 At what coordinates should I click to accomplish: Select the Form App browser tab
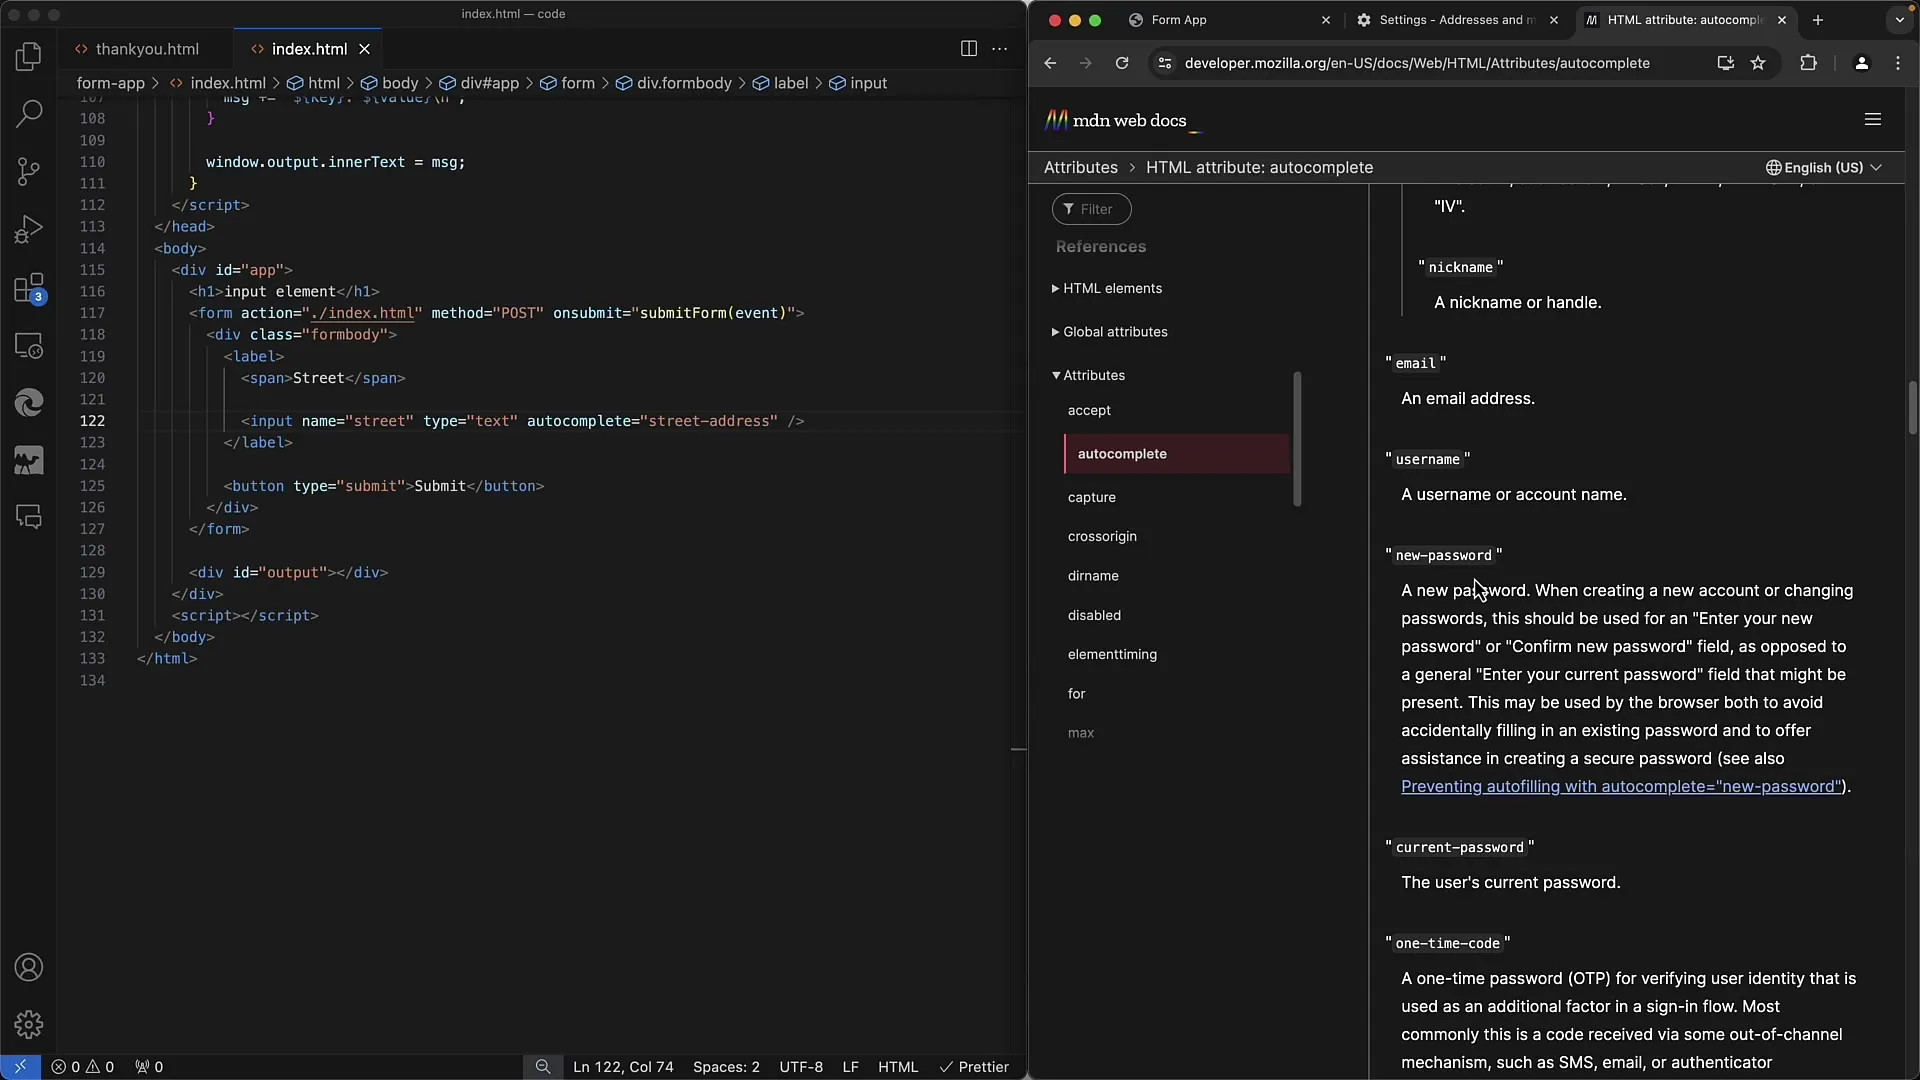tap(1180, 20)
